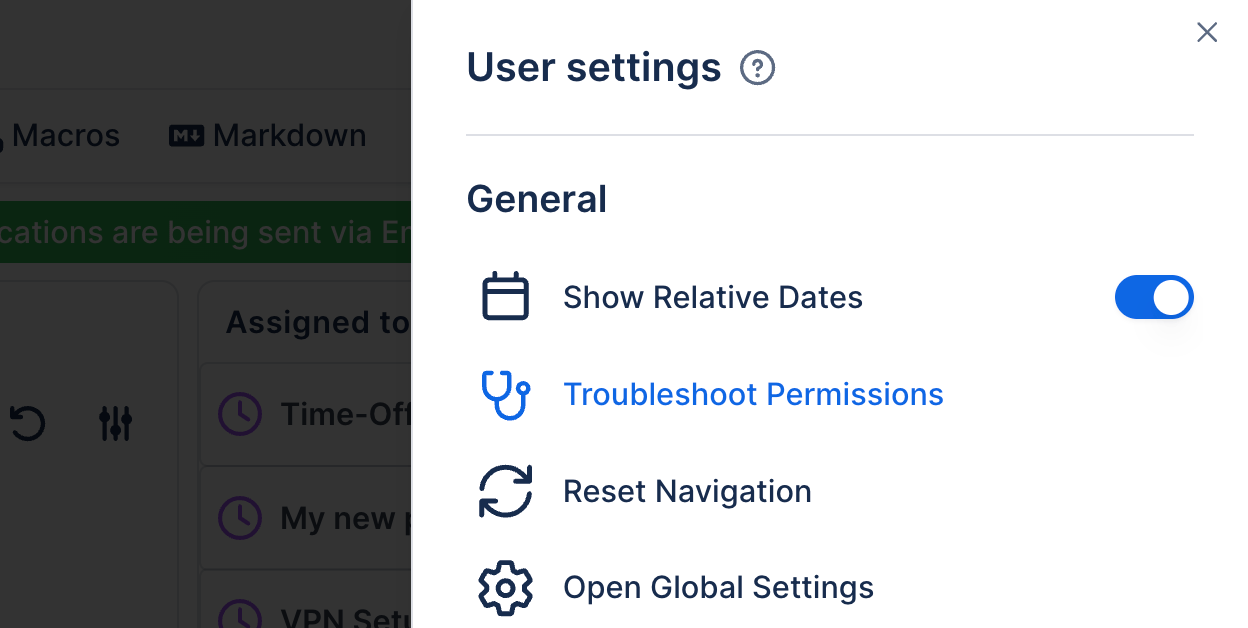Disable the Show Relative Dates toggle
Screen dimensions: 1248x628
(1153, 297)
